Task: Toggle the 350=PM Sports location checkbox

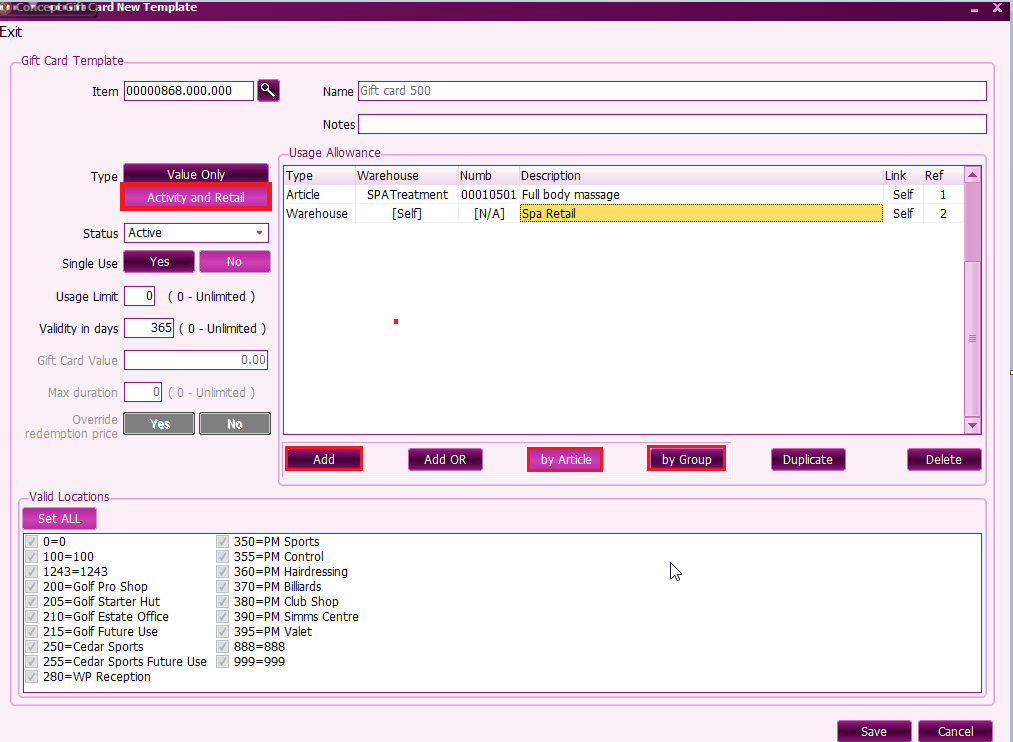Action: point(223,542)
